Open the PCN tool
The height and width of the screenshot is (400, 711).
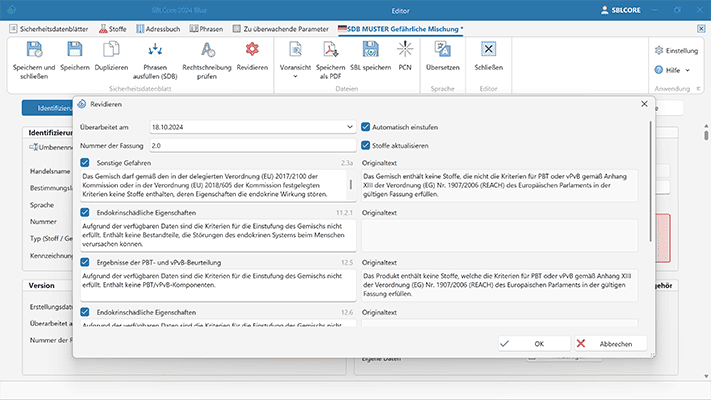405,50
